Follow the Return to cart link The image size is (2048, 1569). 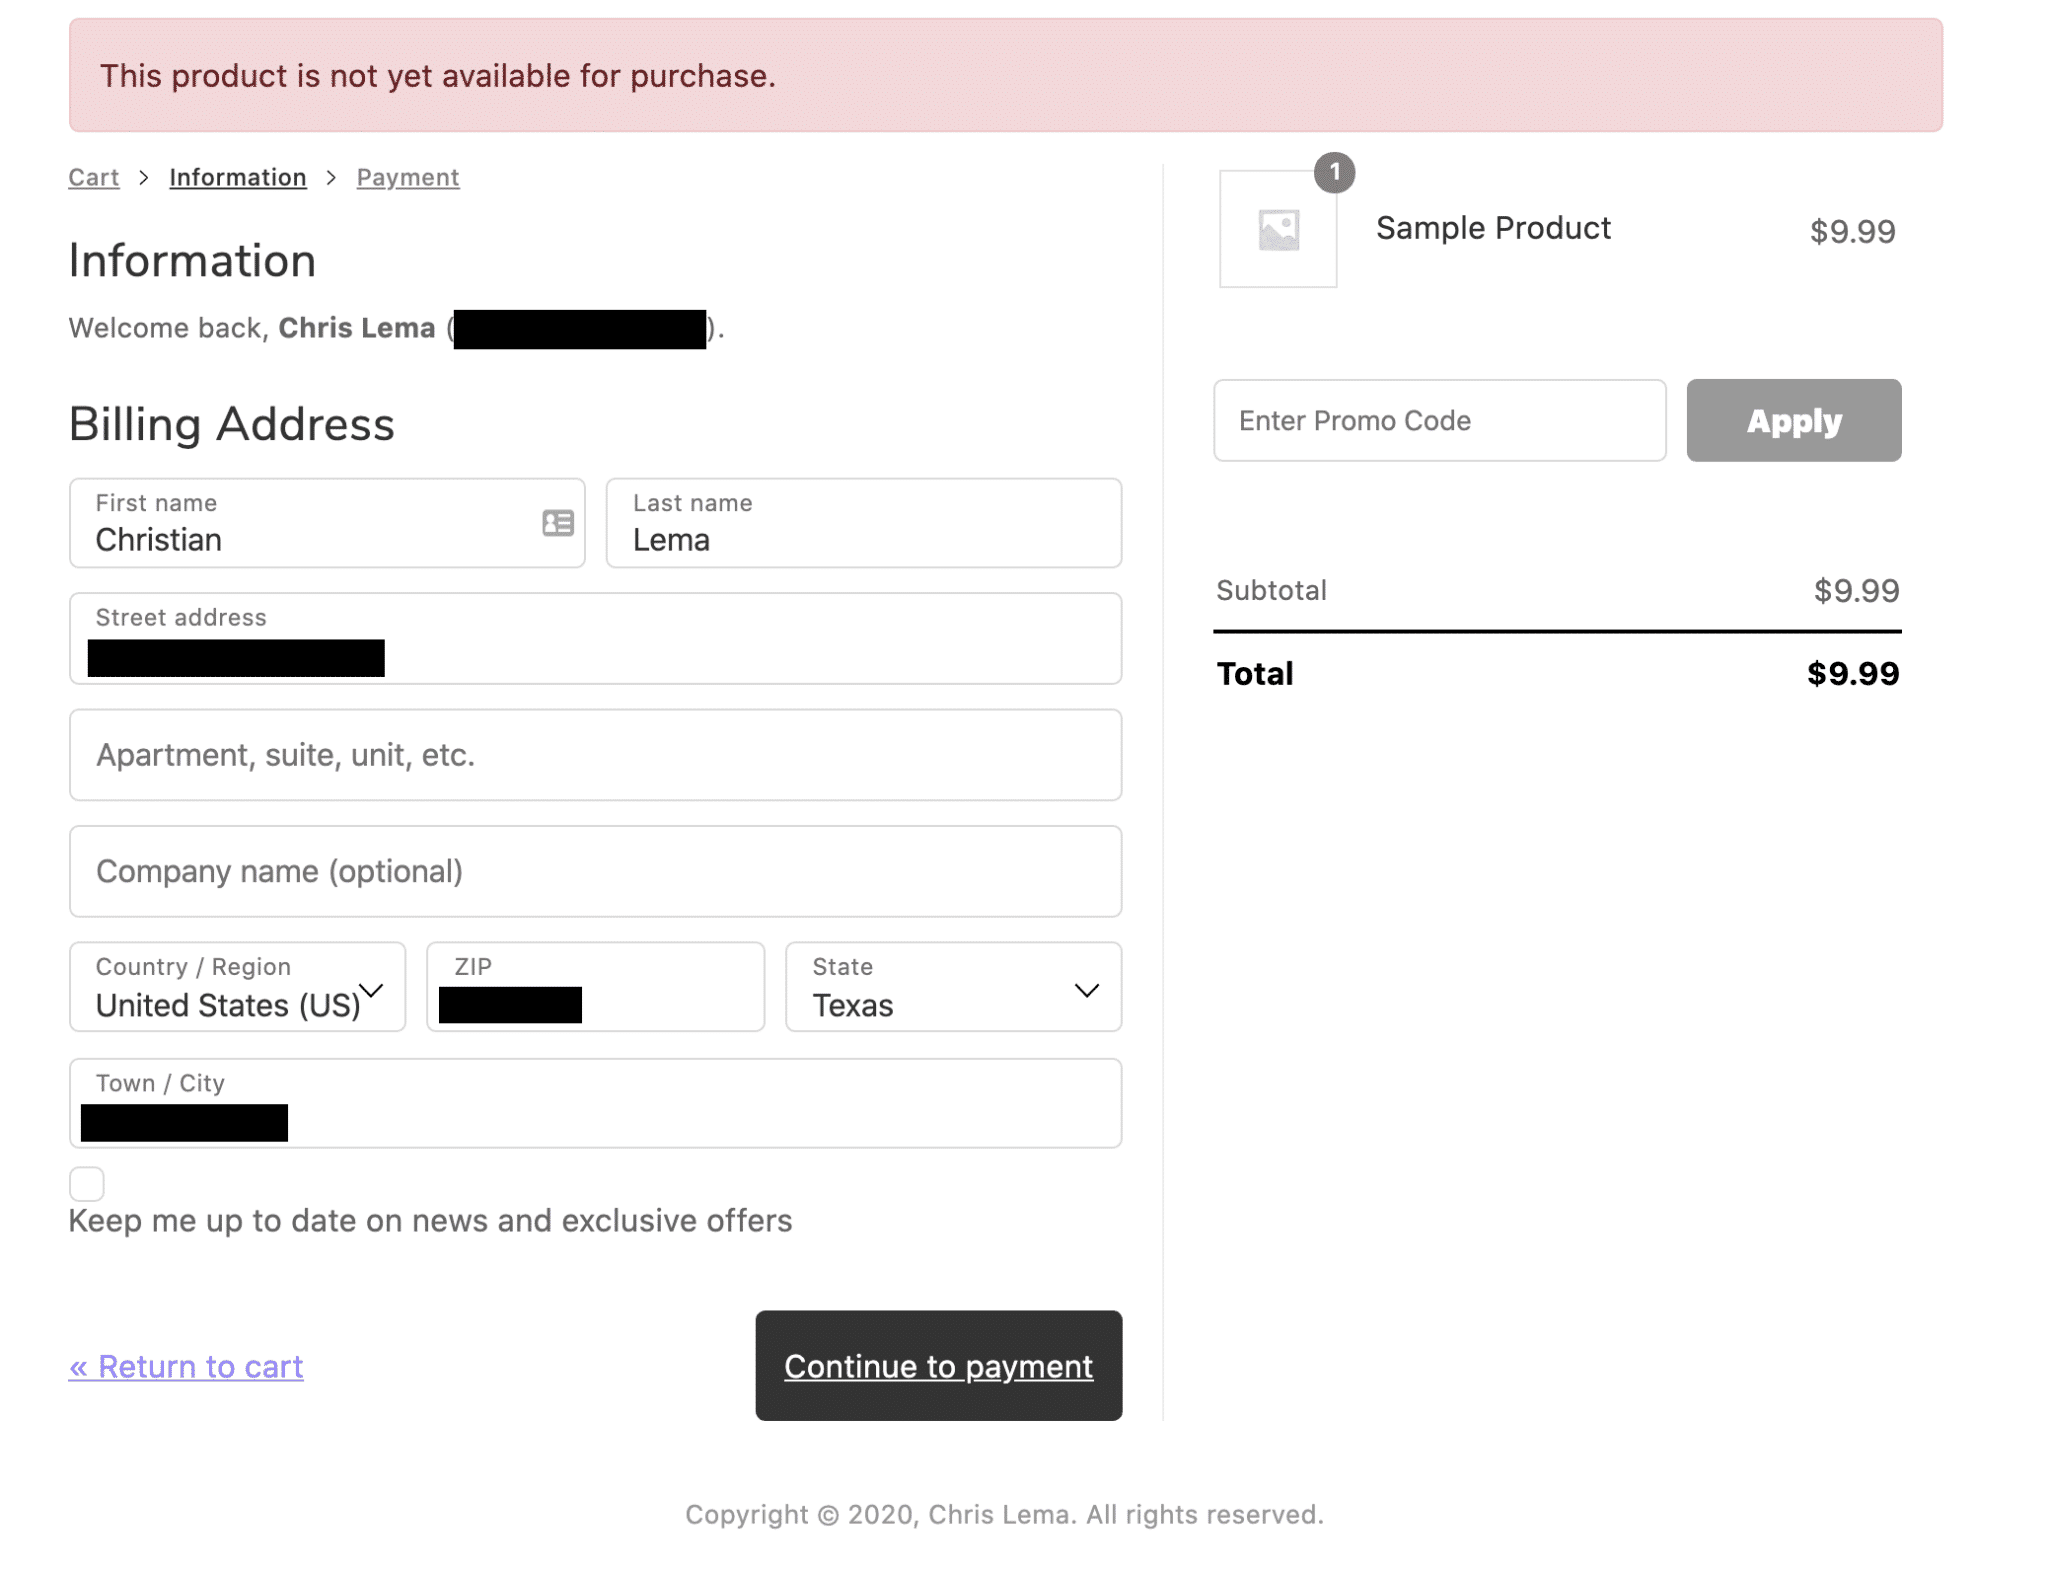pyautogui.click(x=186, y=1366)
